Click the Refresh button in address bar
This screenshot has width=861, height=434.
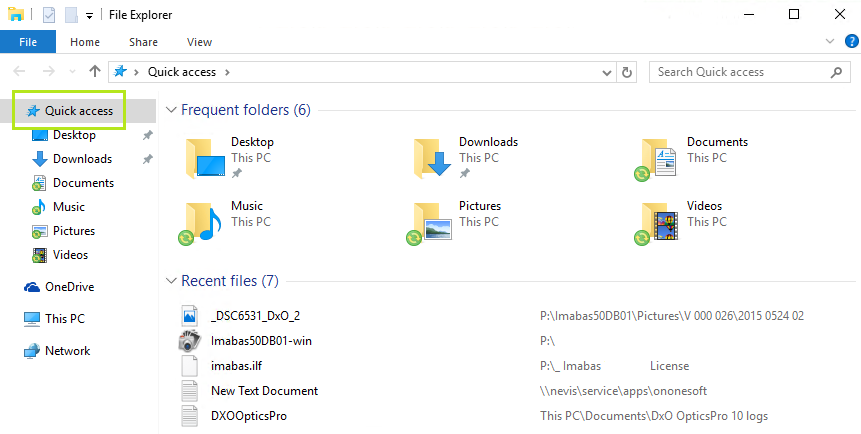click(627, 72)
